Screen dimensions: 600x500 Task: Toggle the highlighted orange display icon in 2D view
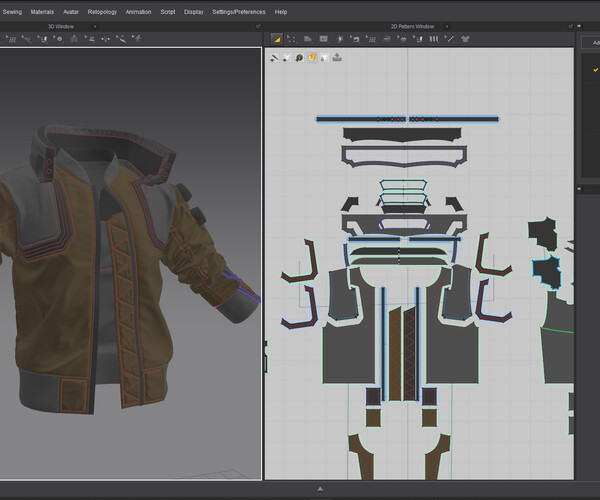coord(312,58)
